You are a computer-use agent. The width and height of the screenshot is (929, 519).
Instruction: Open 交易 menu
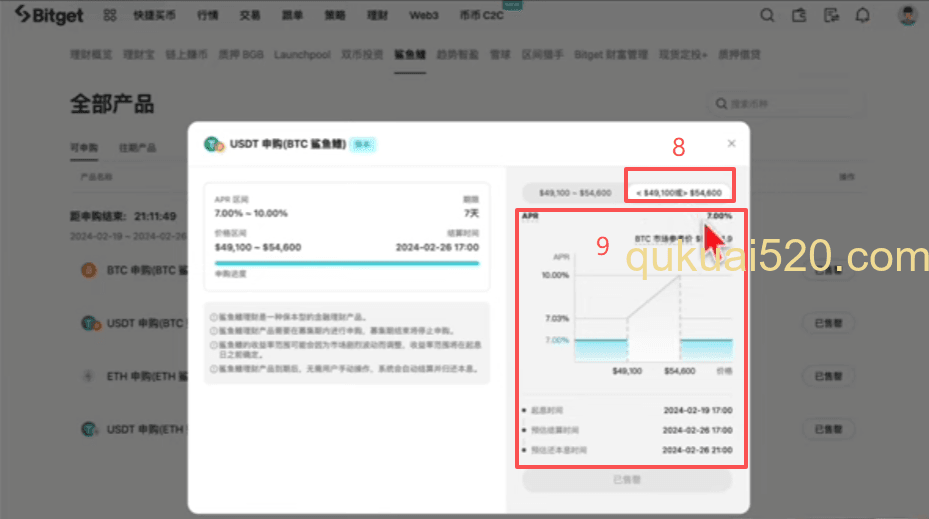tap(250, 15)
